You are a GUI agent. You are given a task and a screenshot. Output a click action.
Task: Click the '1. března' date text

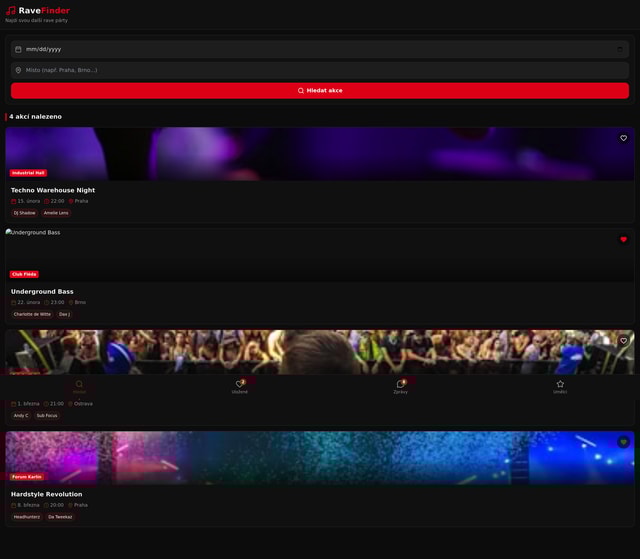[x=29, y=404]
